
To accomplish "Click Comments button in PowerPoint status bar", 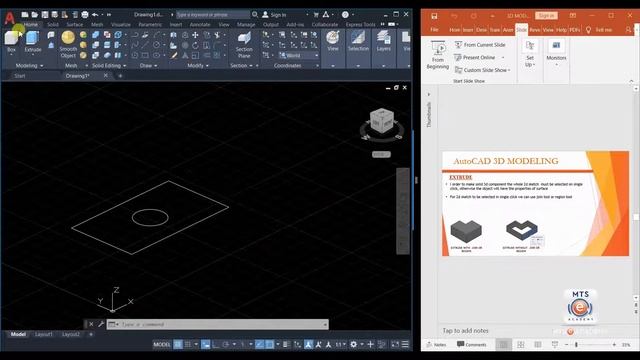I will coord(471,345).
